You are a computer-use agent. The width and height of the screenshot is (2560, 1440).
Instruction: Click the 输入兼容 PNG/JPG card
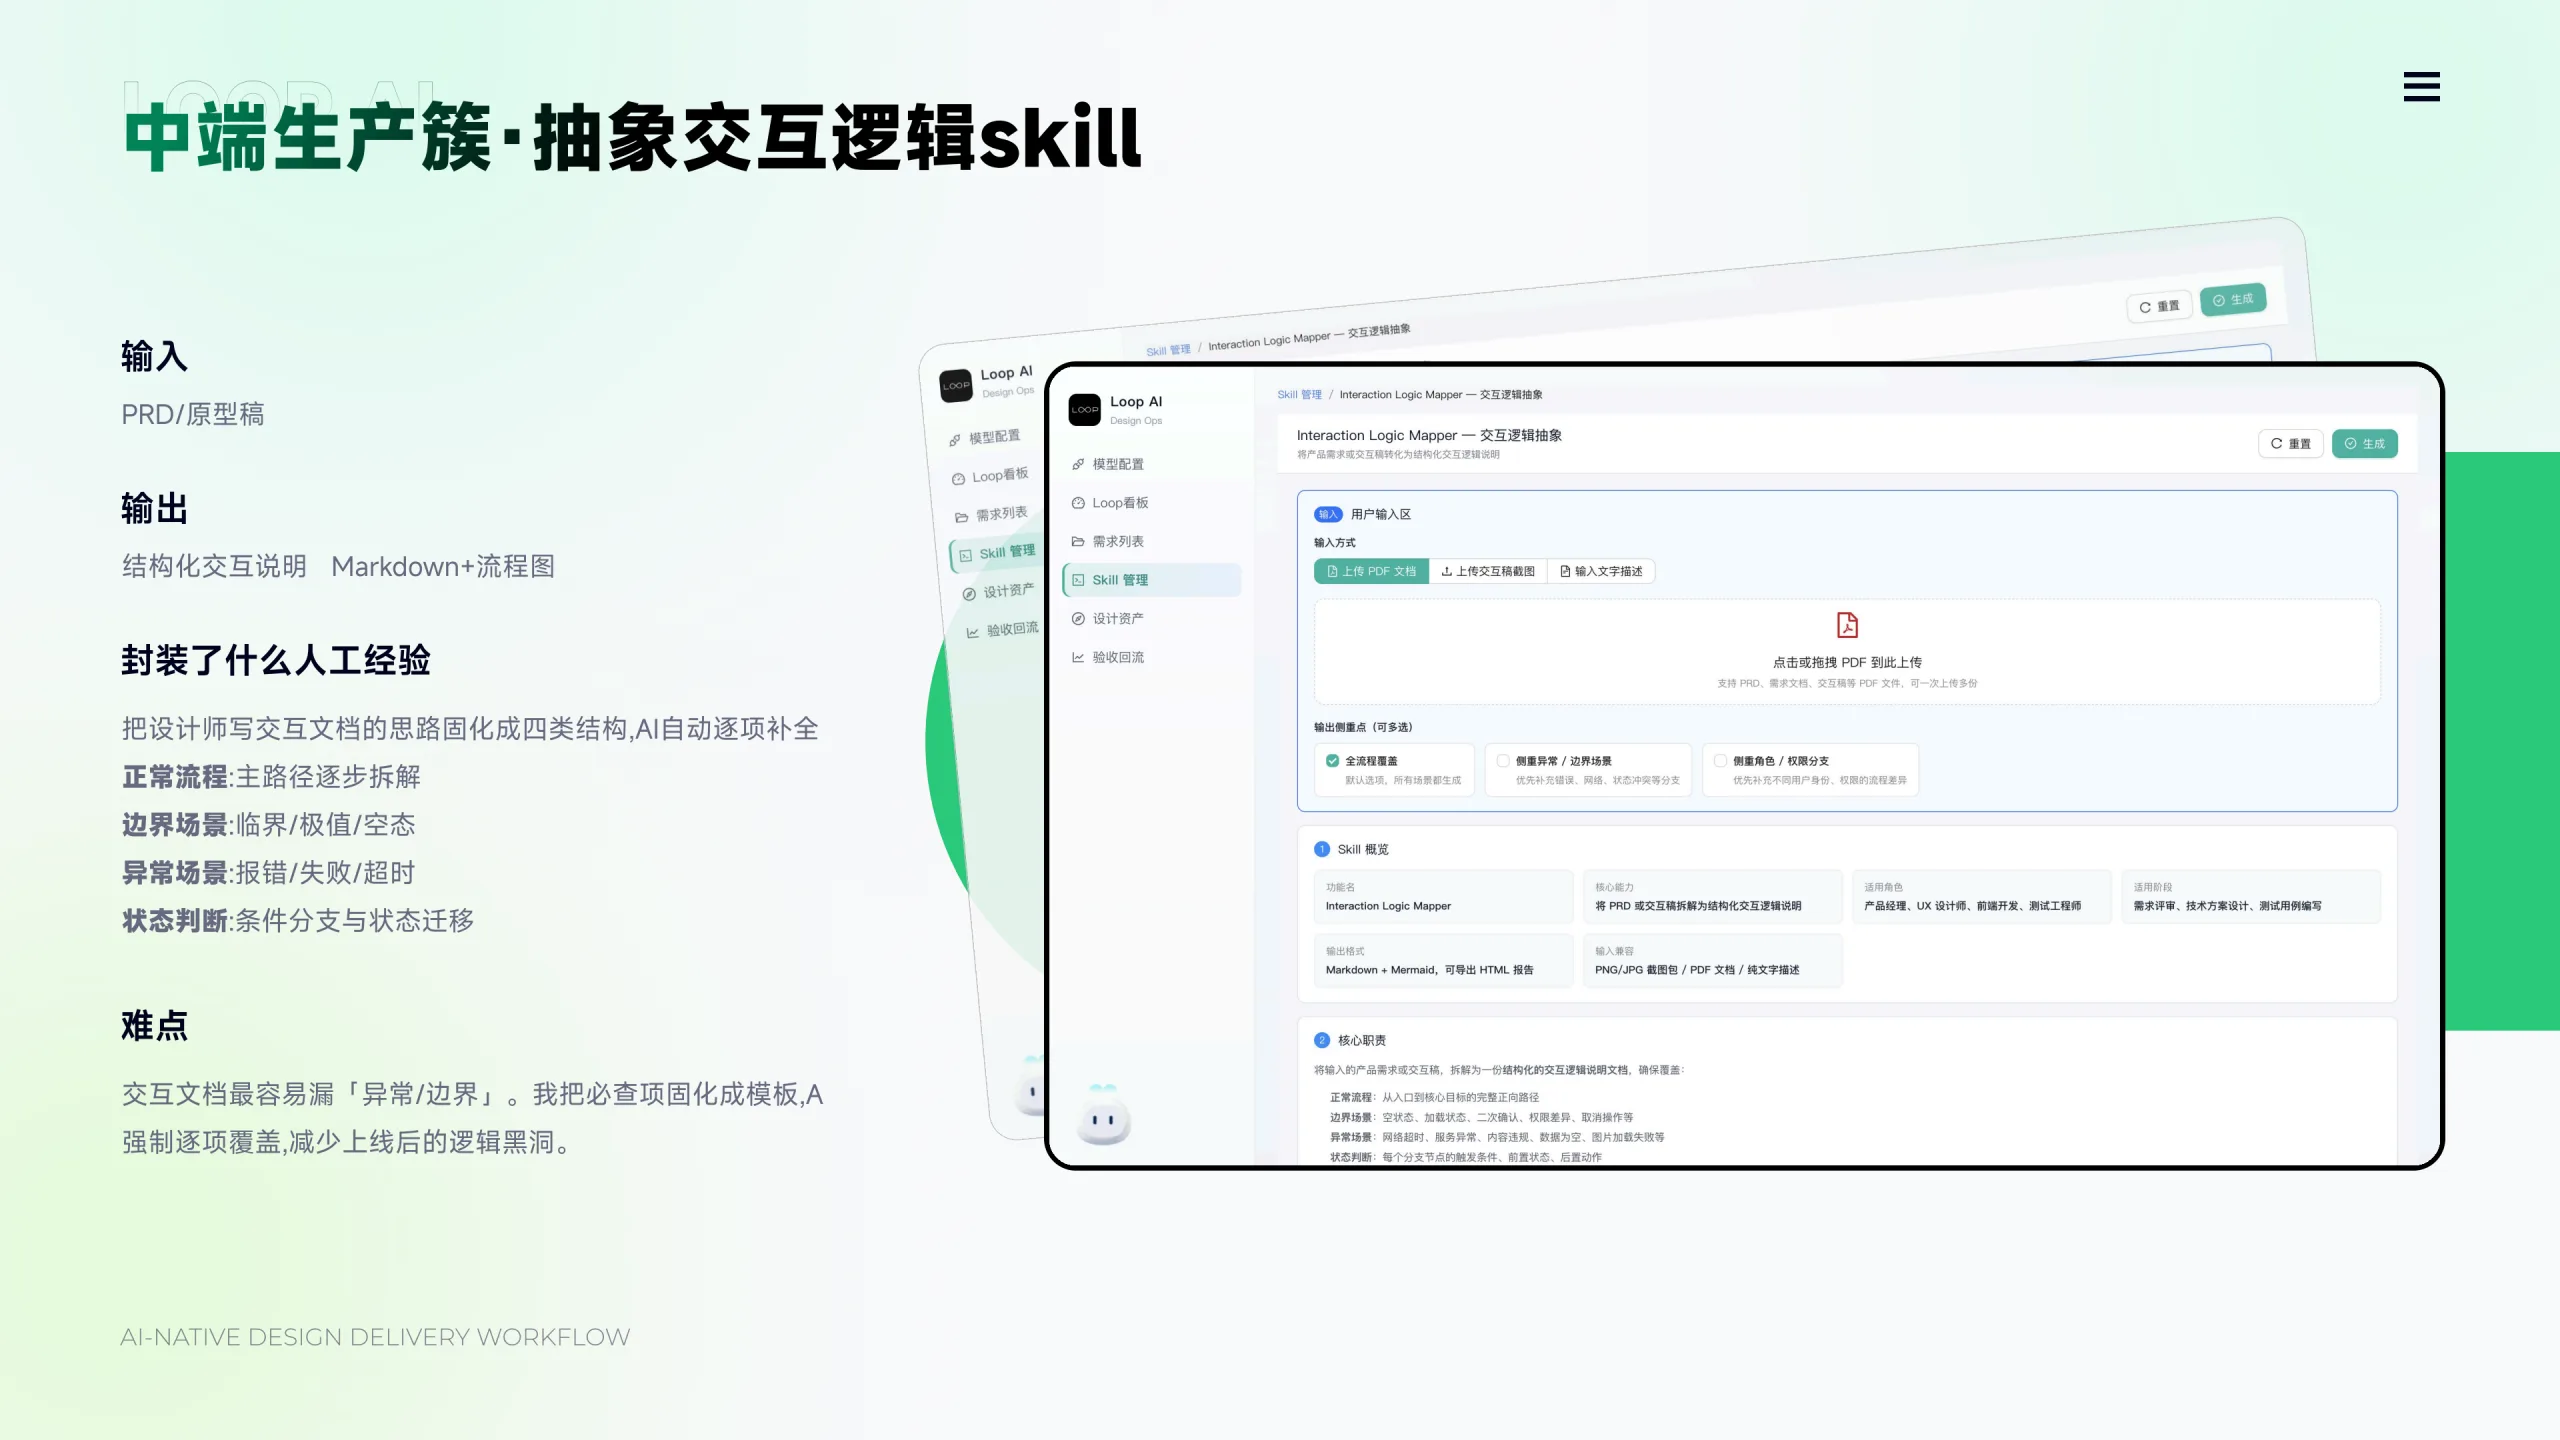(1712, 961)
